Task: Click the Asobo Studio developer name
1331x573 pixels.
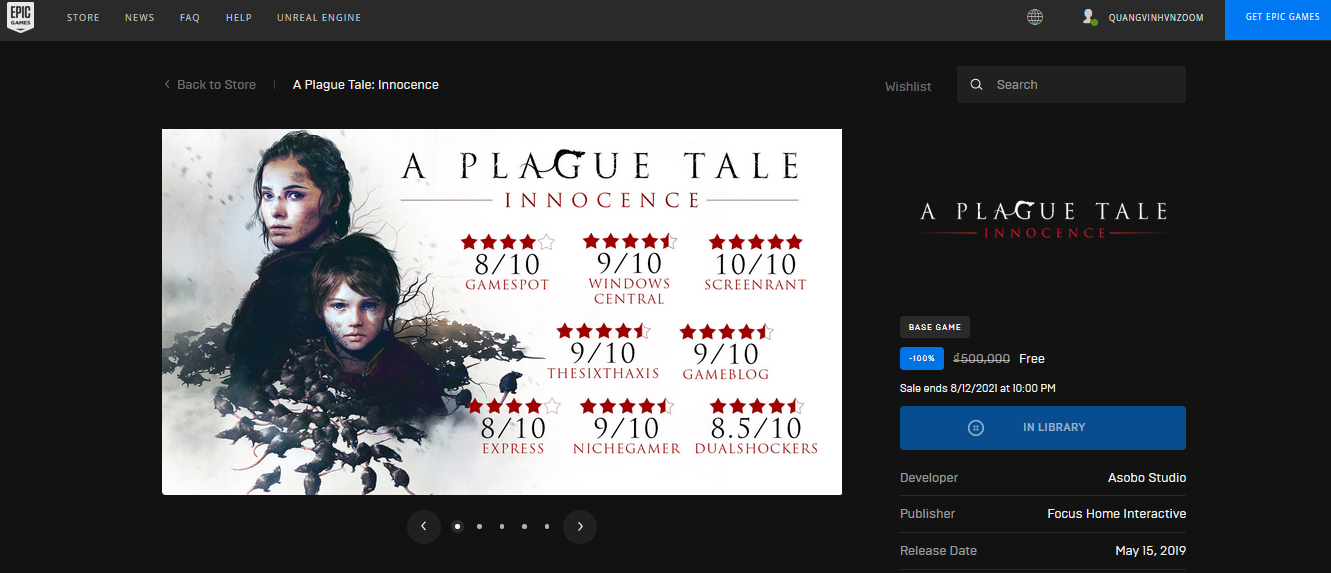Action: pos(1147,478)
